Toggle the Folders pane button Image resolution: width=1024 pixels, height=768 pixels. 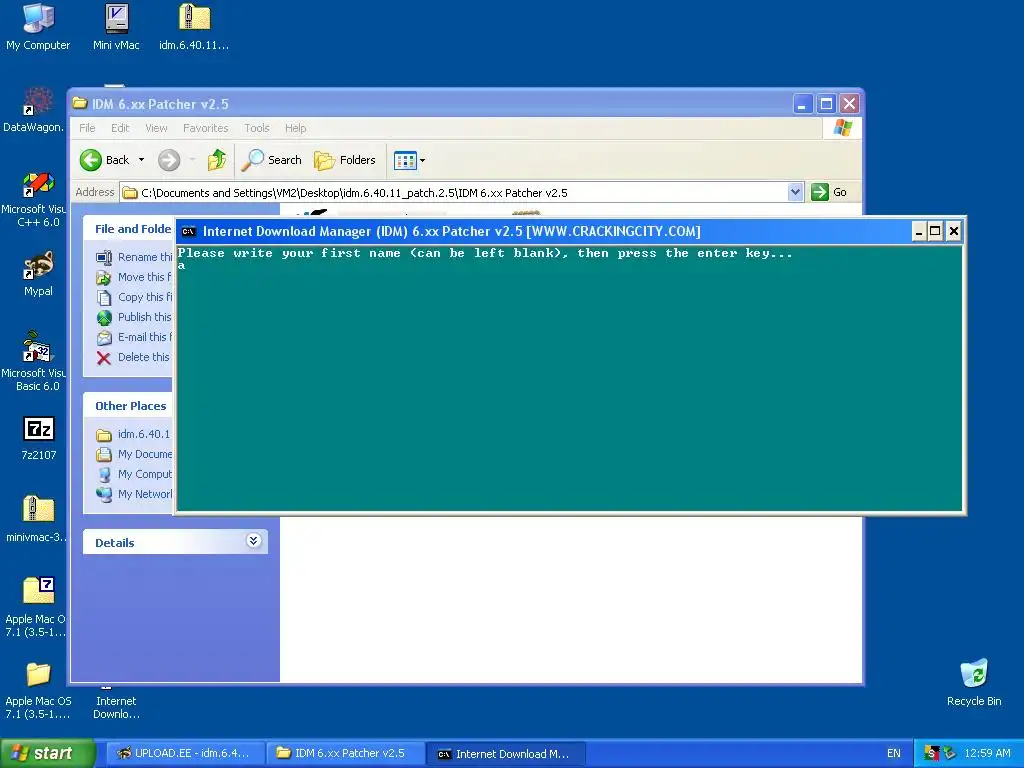[x=345, y=160]
